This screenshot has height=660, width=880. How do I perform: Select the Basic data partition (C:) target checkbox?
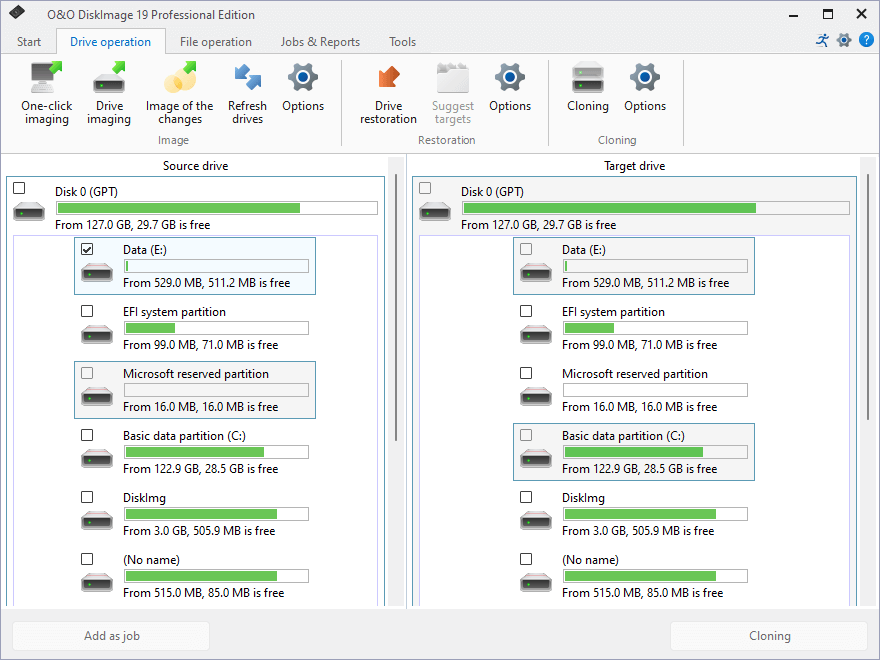coord(525,435)
